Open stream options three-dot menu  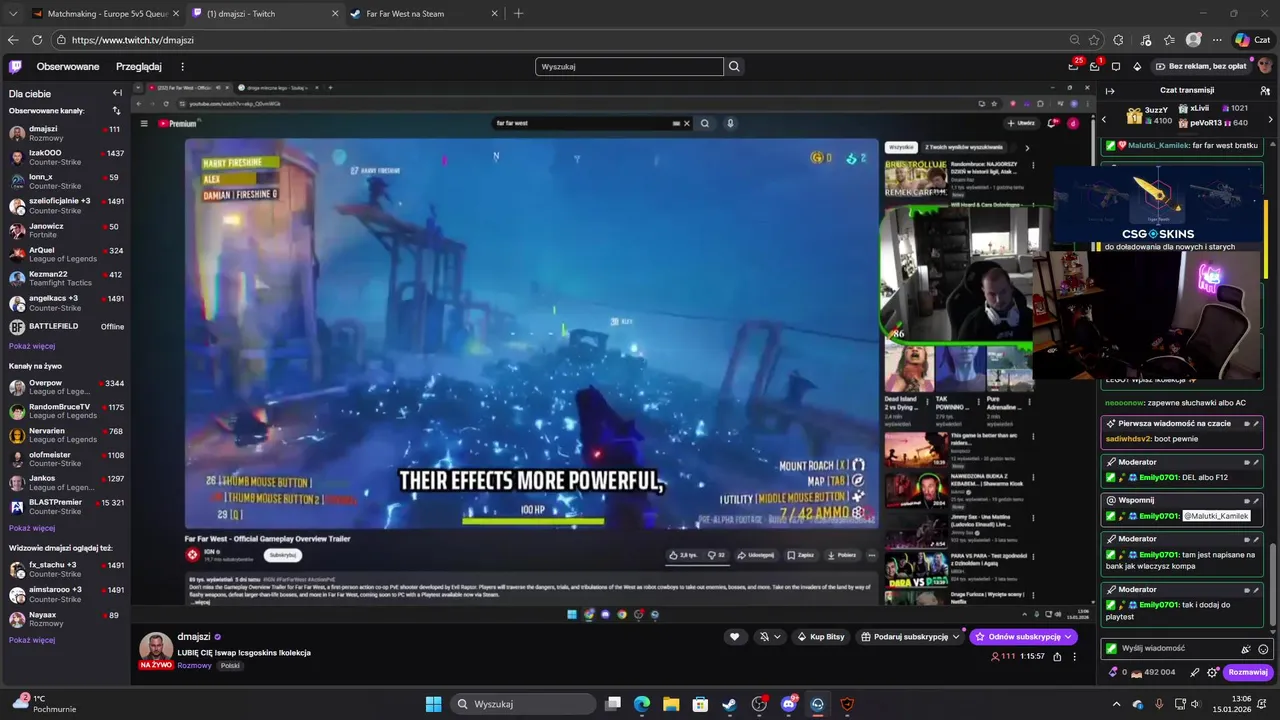click(1075, 657)
